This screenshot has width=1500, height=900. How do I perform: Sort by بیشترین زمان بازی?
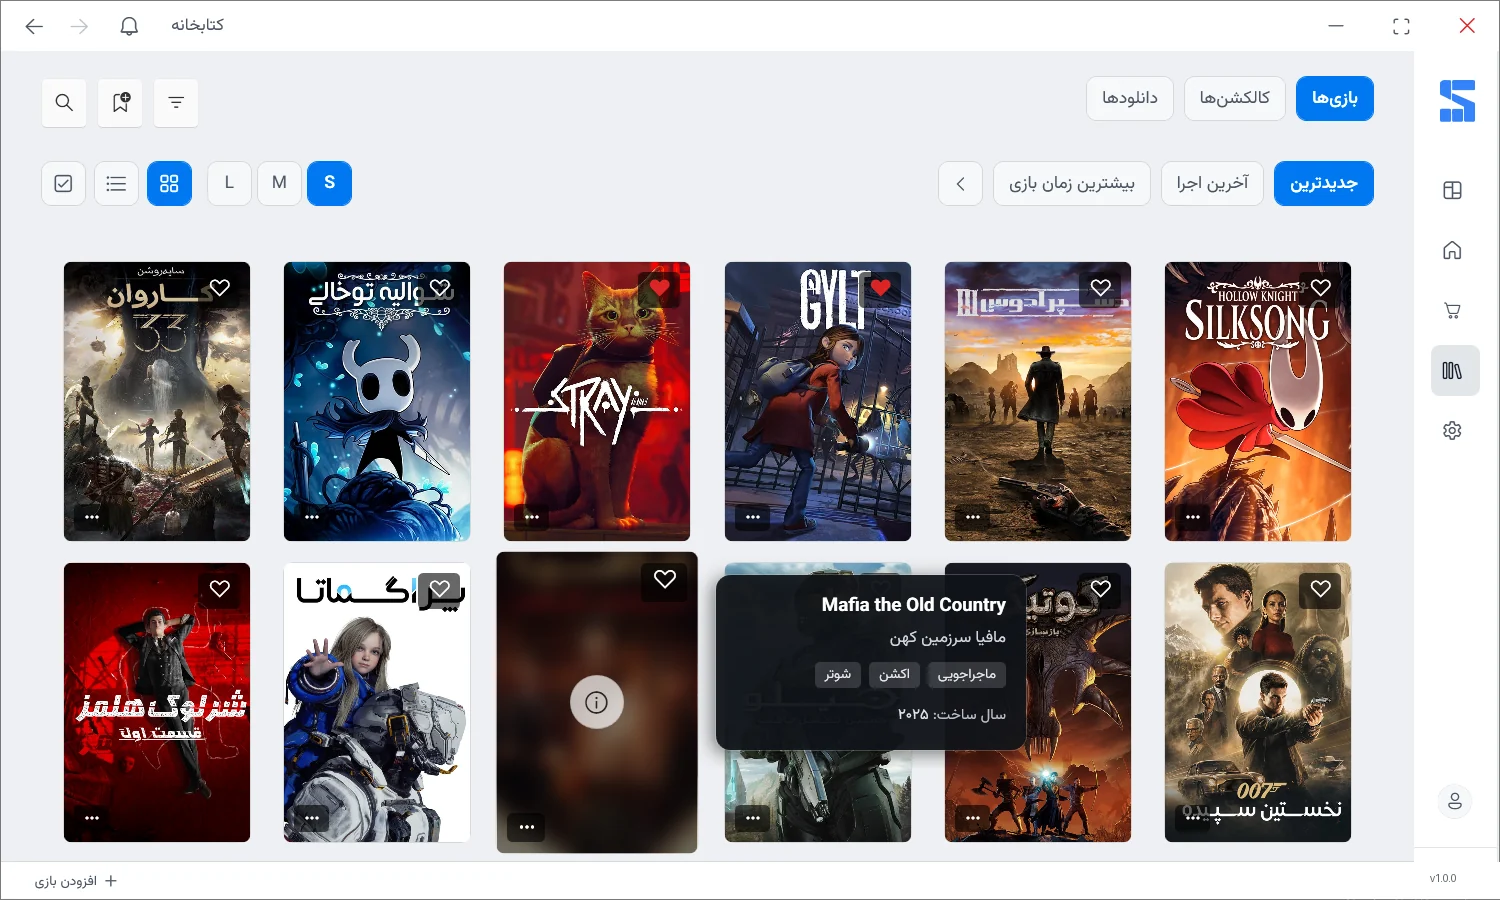coord(1072,184)
